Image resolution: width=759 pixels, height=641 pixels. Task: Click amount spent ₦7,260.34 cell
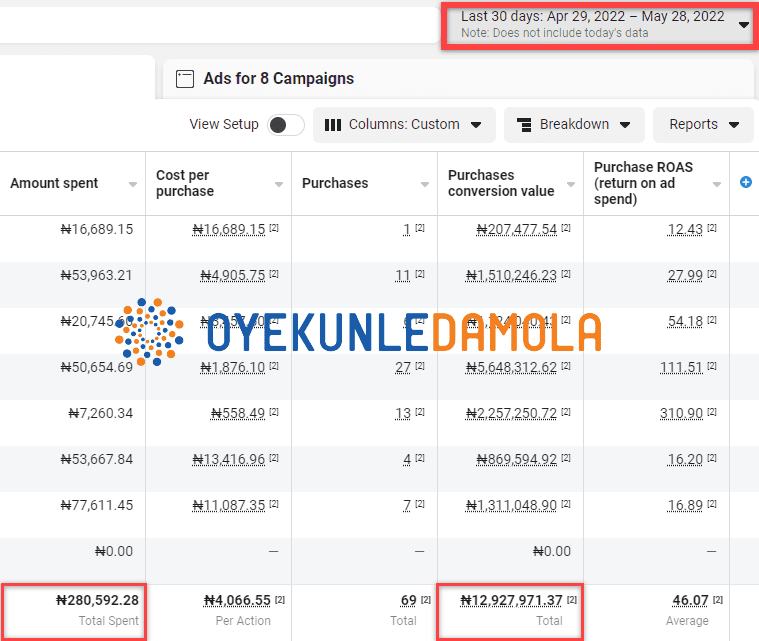pos(101,413)
